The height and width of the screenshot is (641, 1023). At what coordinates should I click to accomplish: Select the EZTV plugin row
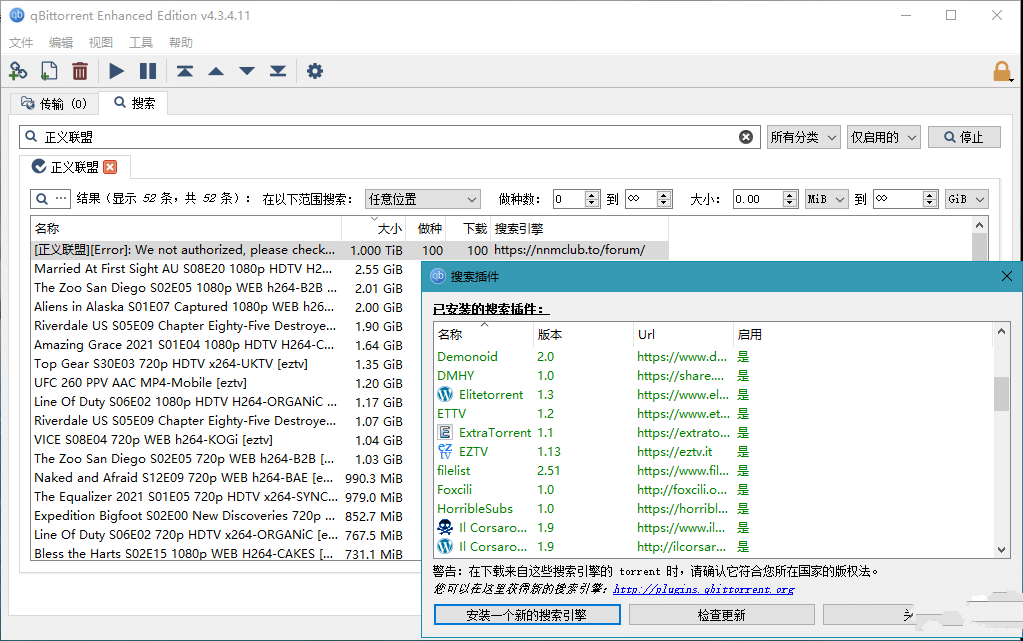coord(474,452)
